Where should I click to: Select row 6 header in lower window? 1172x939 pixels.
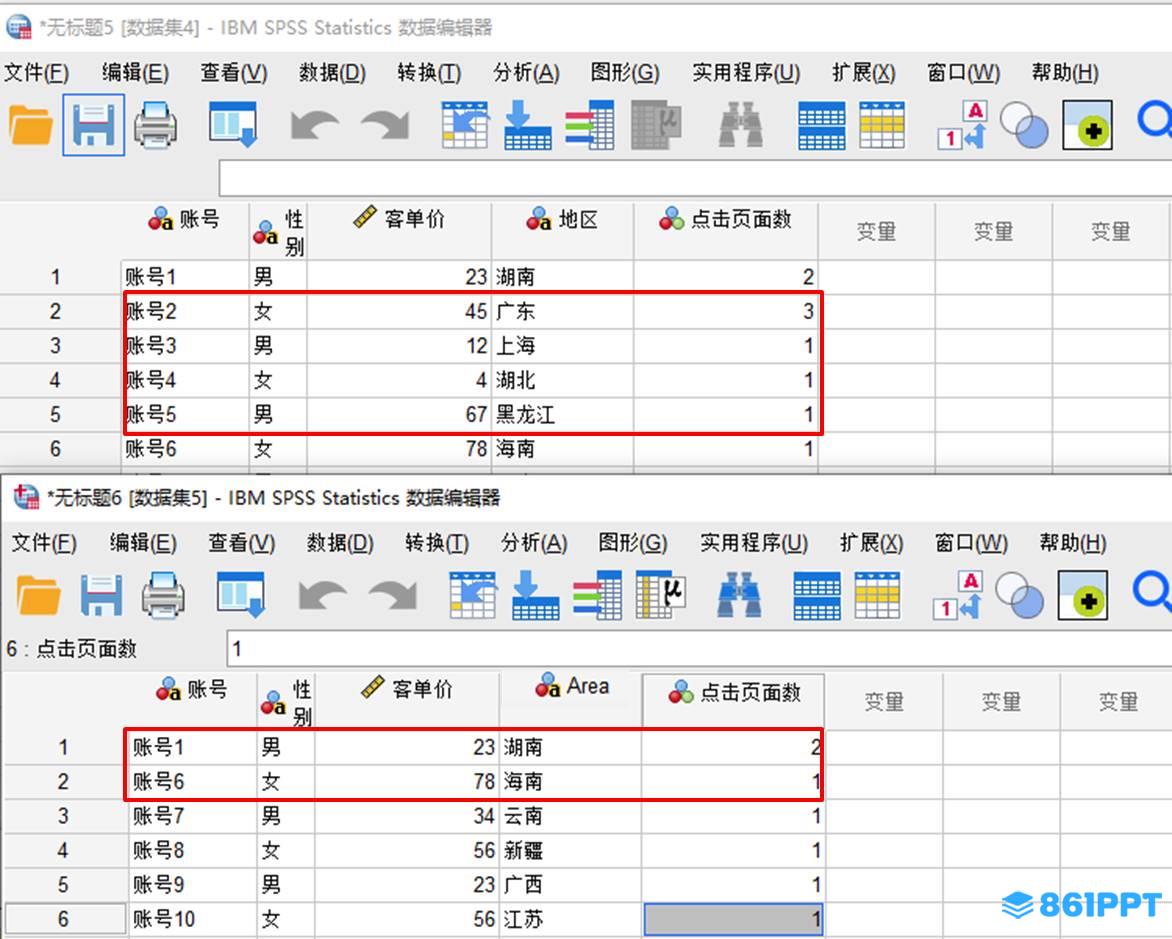[64, 919]
